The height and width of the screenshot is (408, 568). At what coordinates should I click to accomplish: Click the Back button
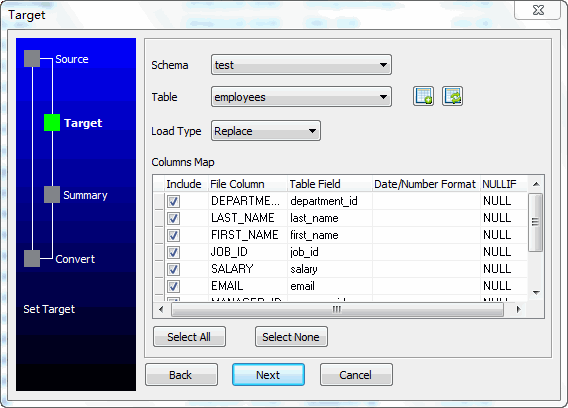pyautogui.click(x=181, y=375)
